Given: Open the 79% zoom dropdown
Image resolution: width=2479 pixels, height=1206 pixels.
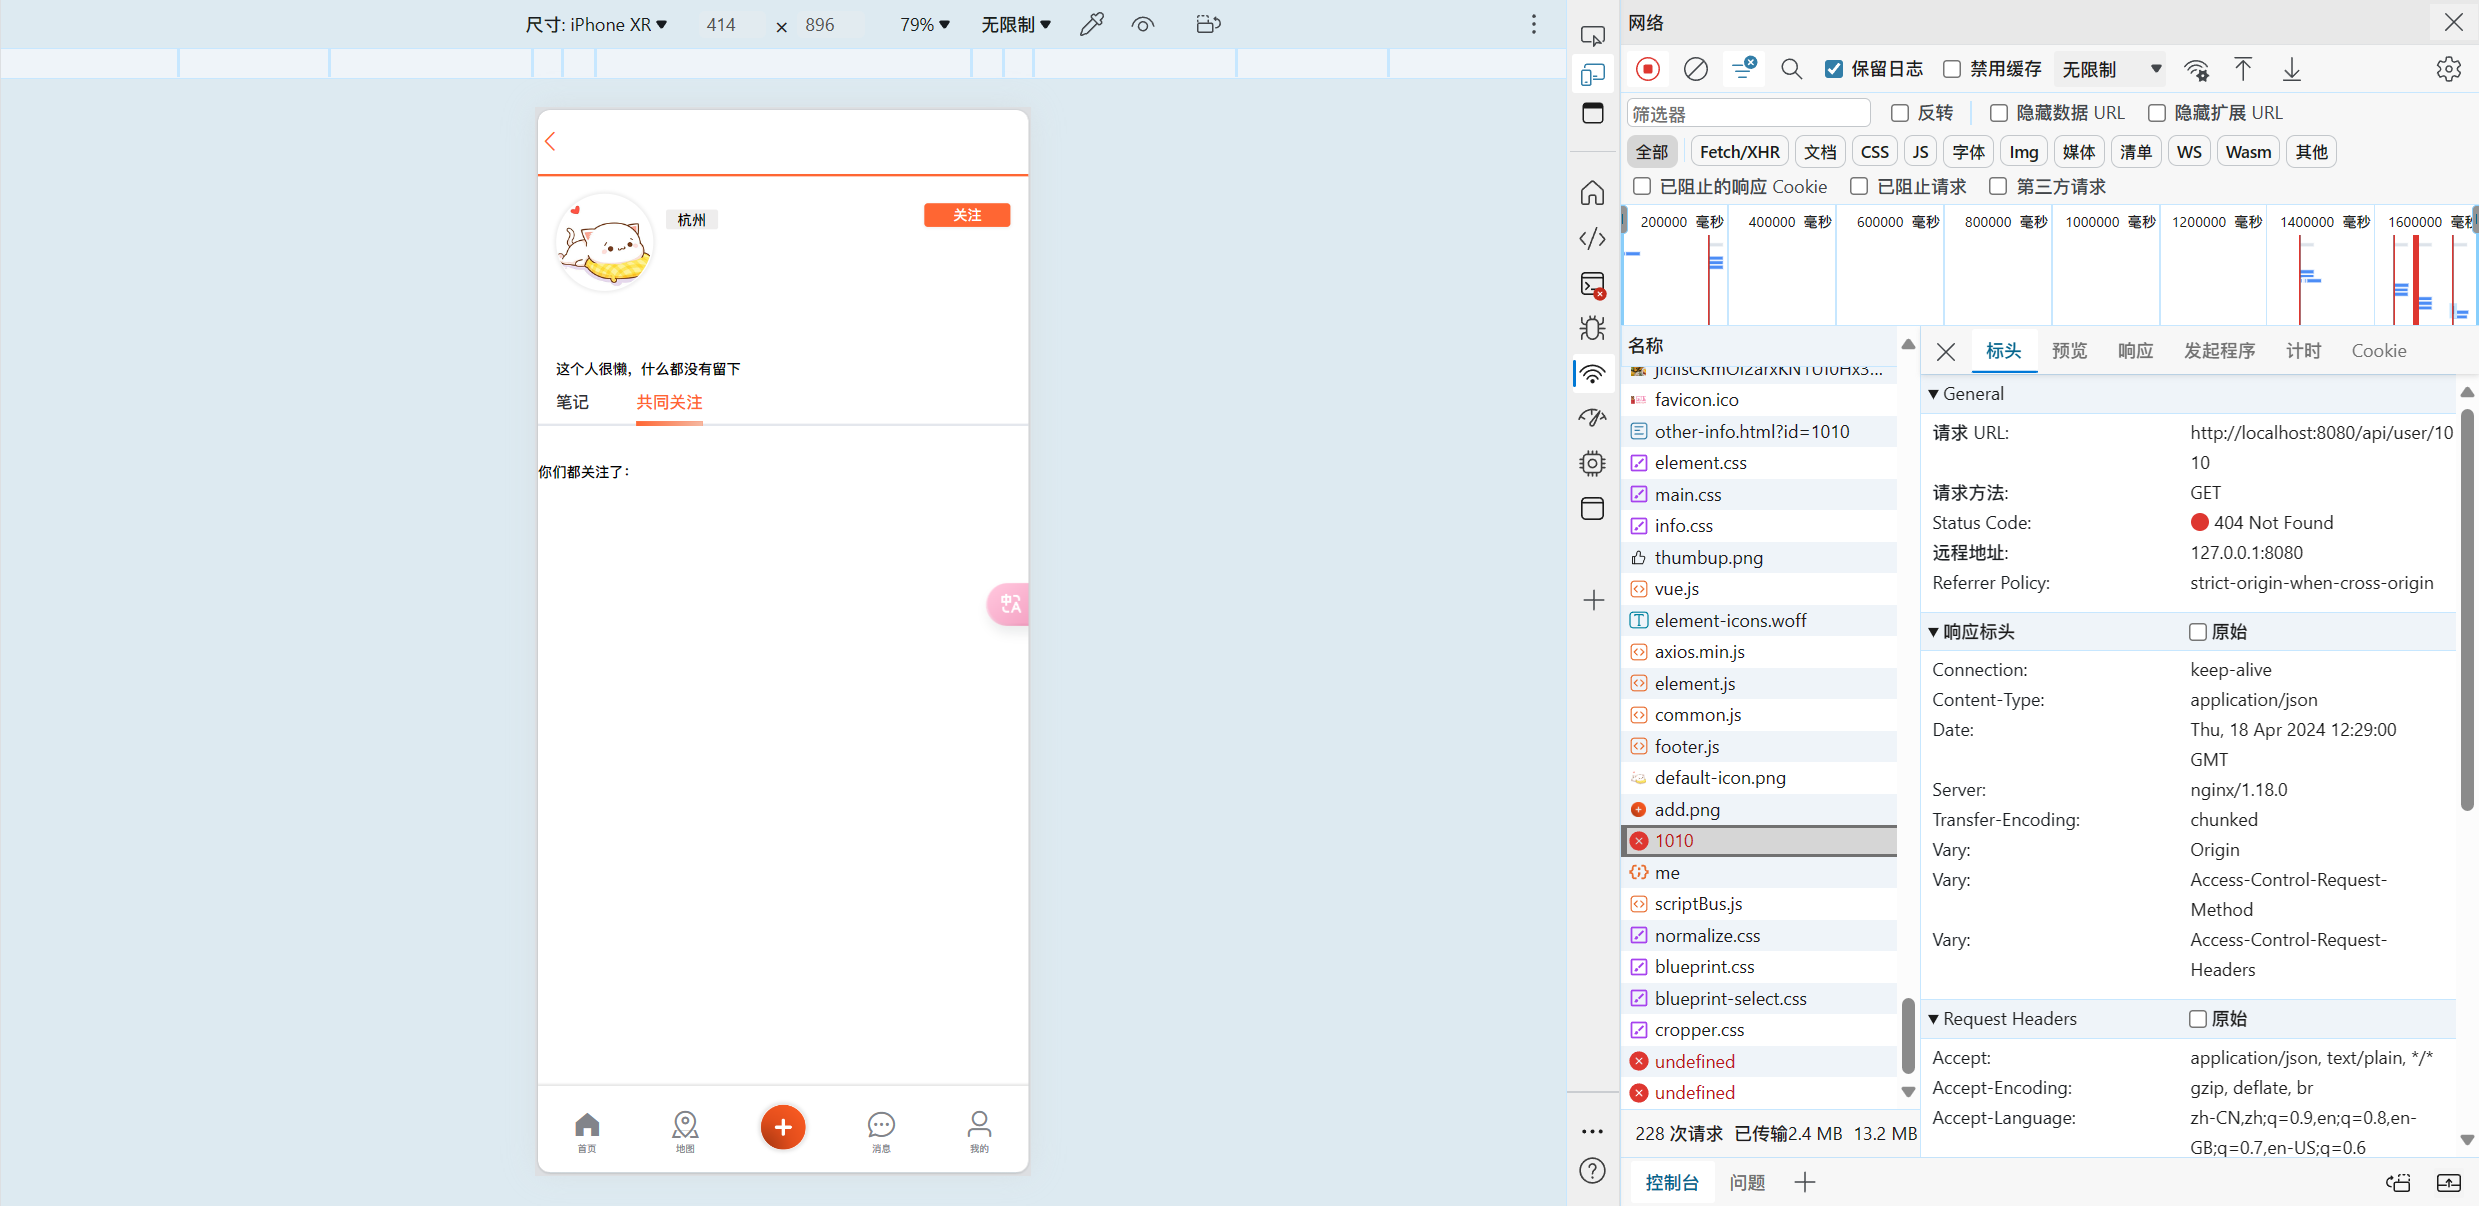Looking at the screenshot, I should 924,24.
